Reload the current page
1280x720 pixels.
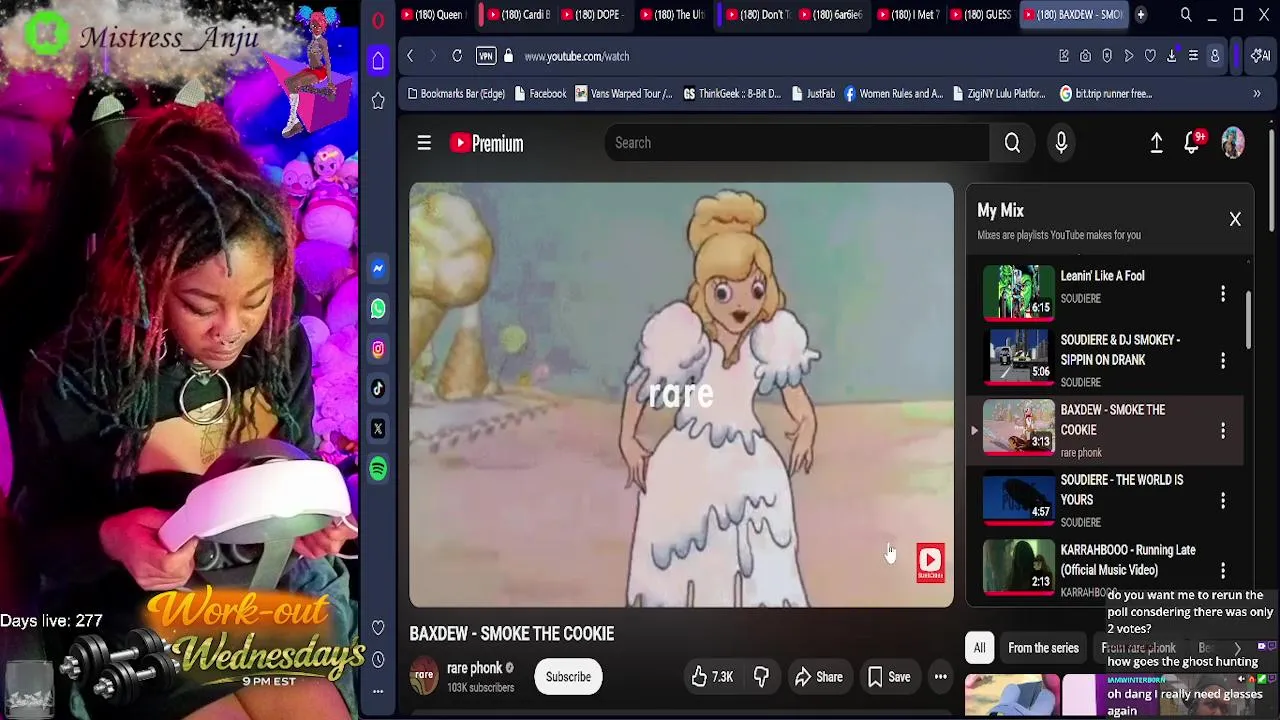pyautogui.click(x=457, y=56)
